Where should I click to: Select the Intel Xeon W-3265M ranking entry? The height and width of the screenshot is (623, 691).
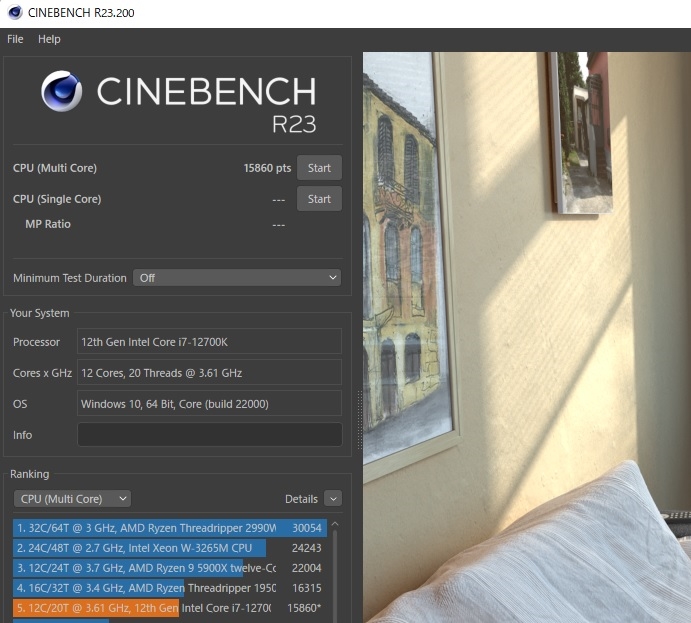tap(170, 548)
